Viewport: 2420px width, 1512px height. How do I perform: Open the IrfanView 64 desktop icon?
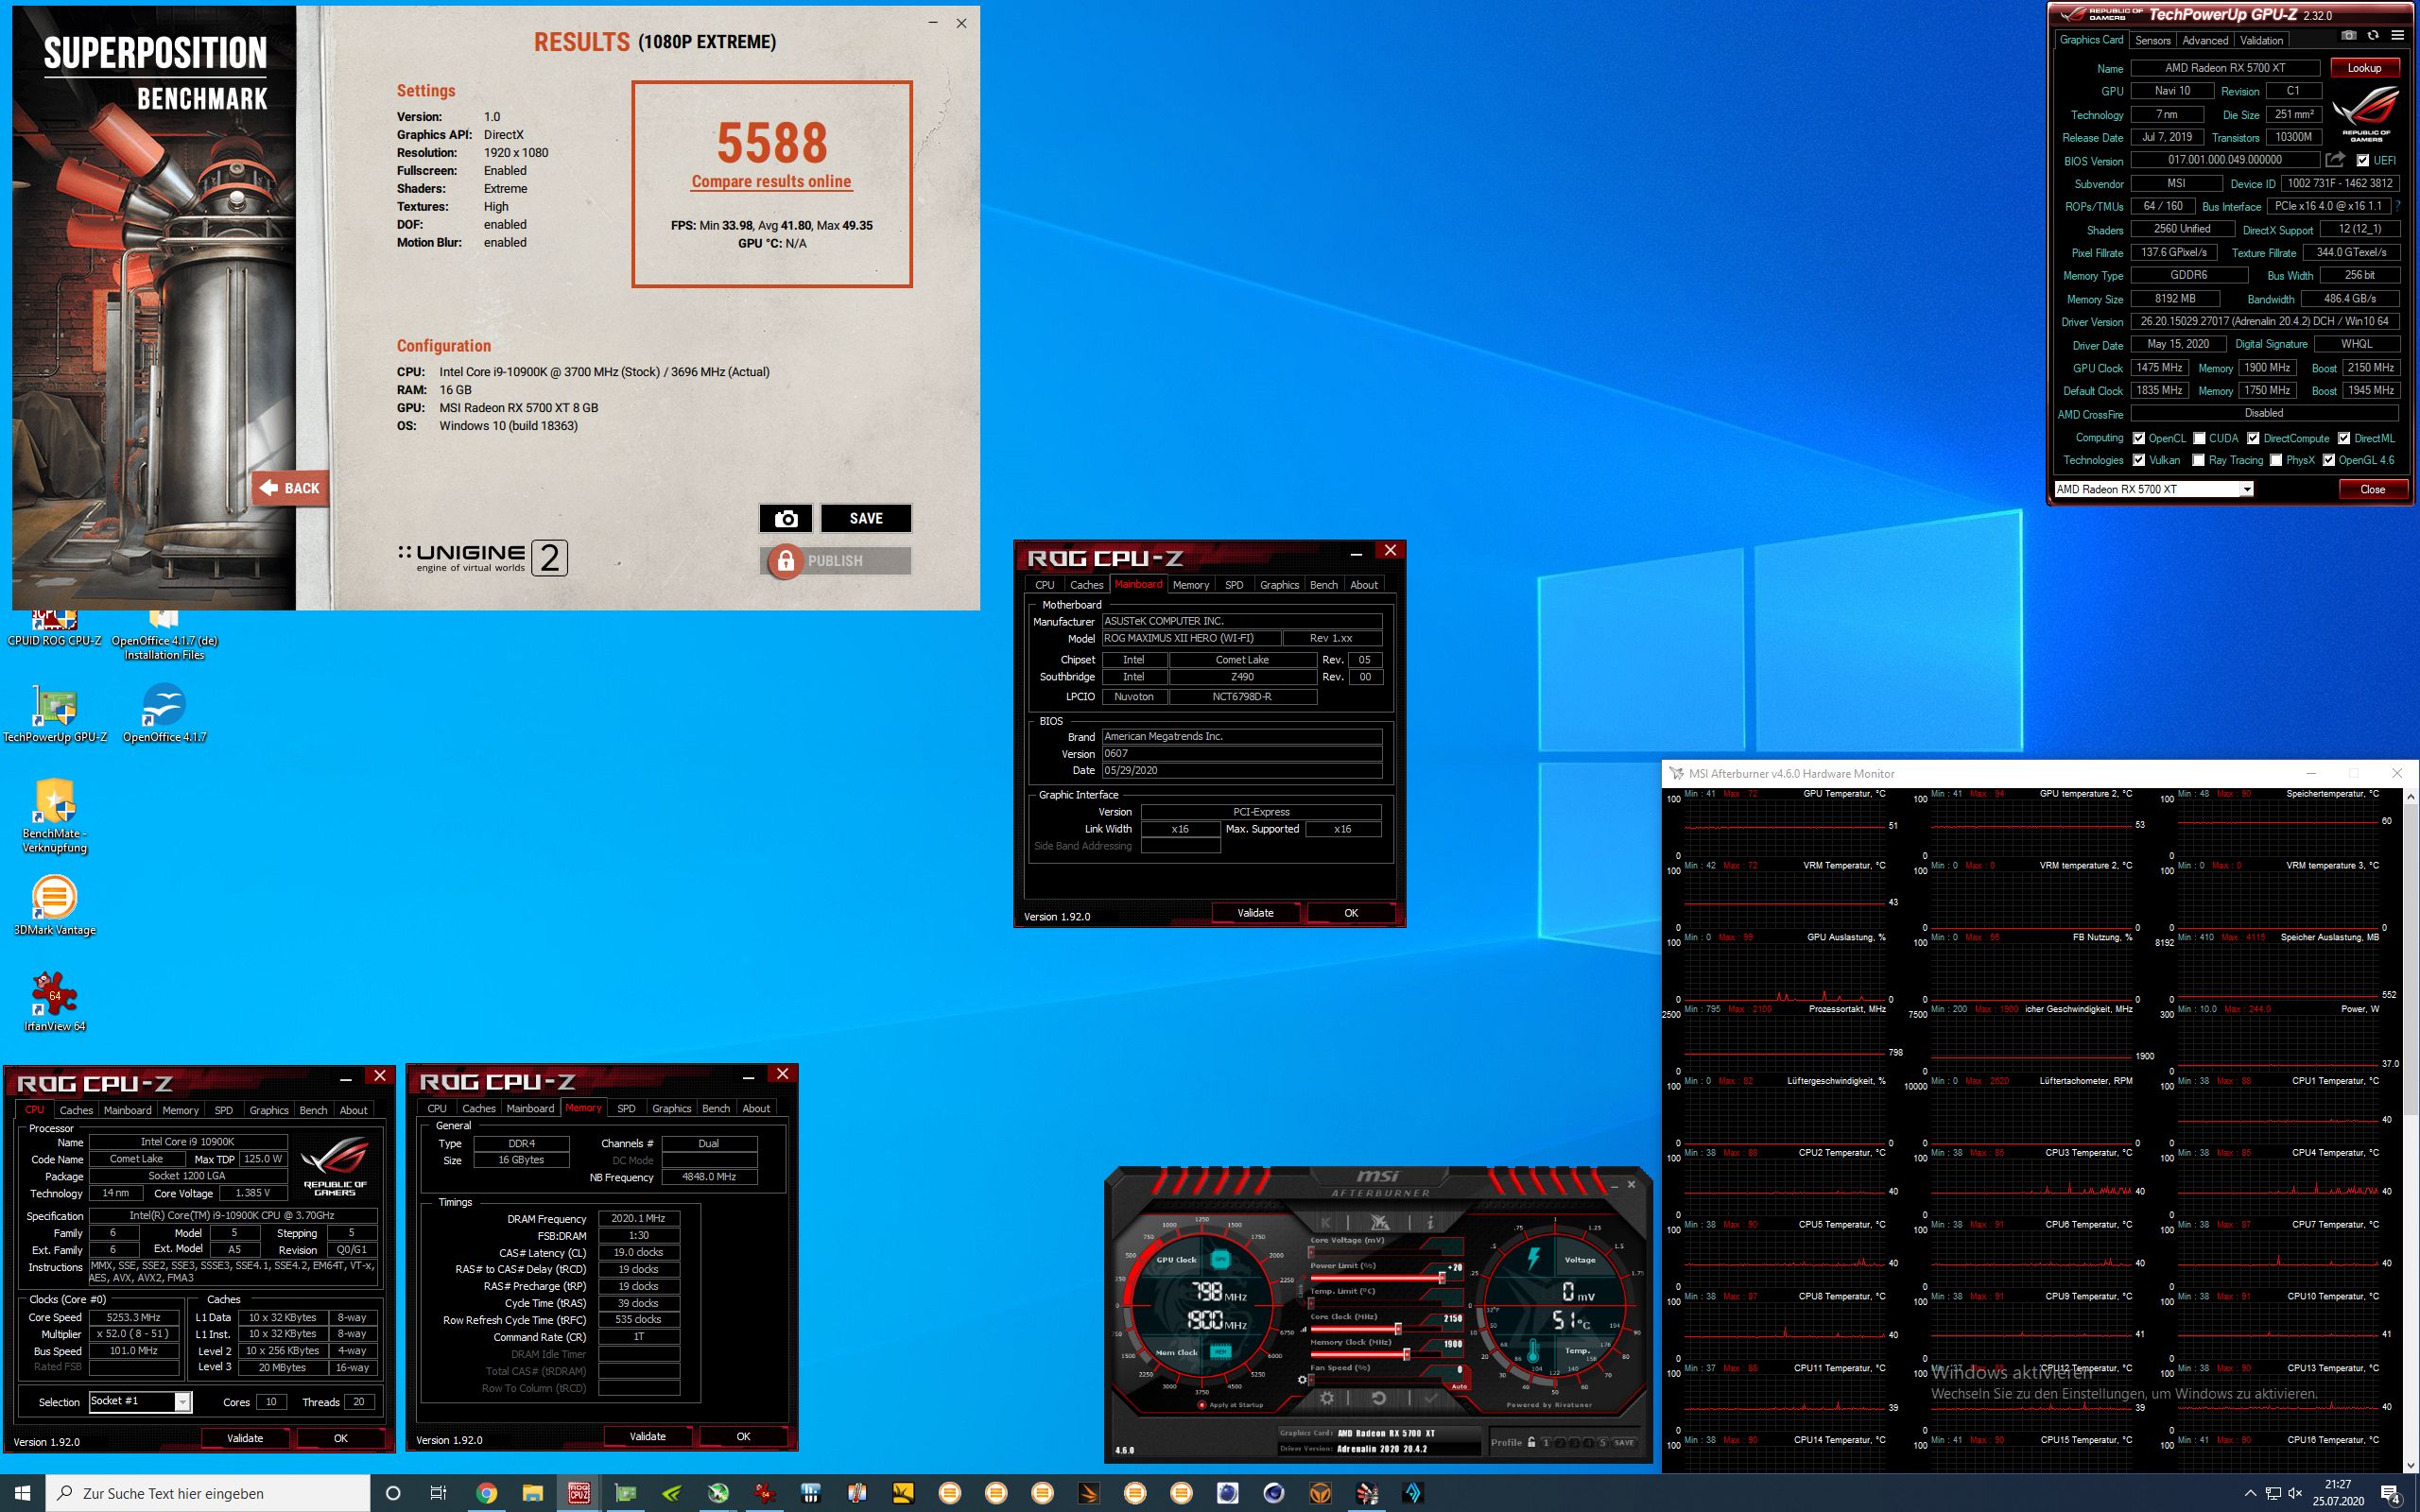click(55, 1000)
